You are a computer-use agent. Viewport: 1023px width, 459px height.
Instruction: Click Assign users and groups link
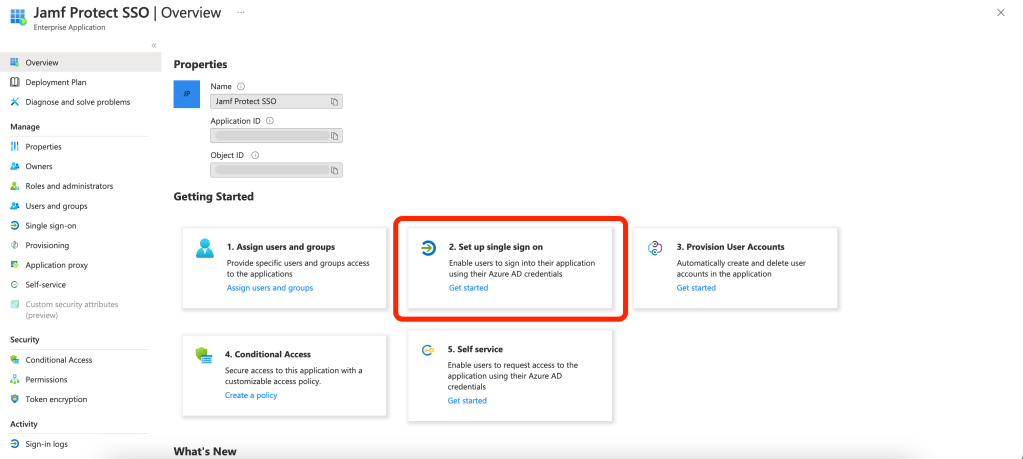pyautogui.click(x=269, y=288)
